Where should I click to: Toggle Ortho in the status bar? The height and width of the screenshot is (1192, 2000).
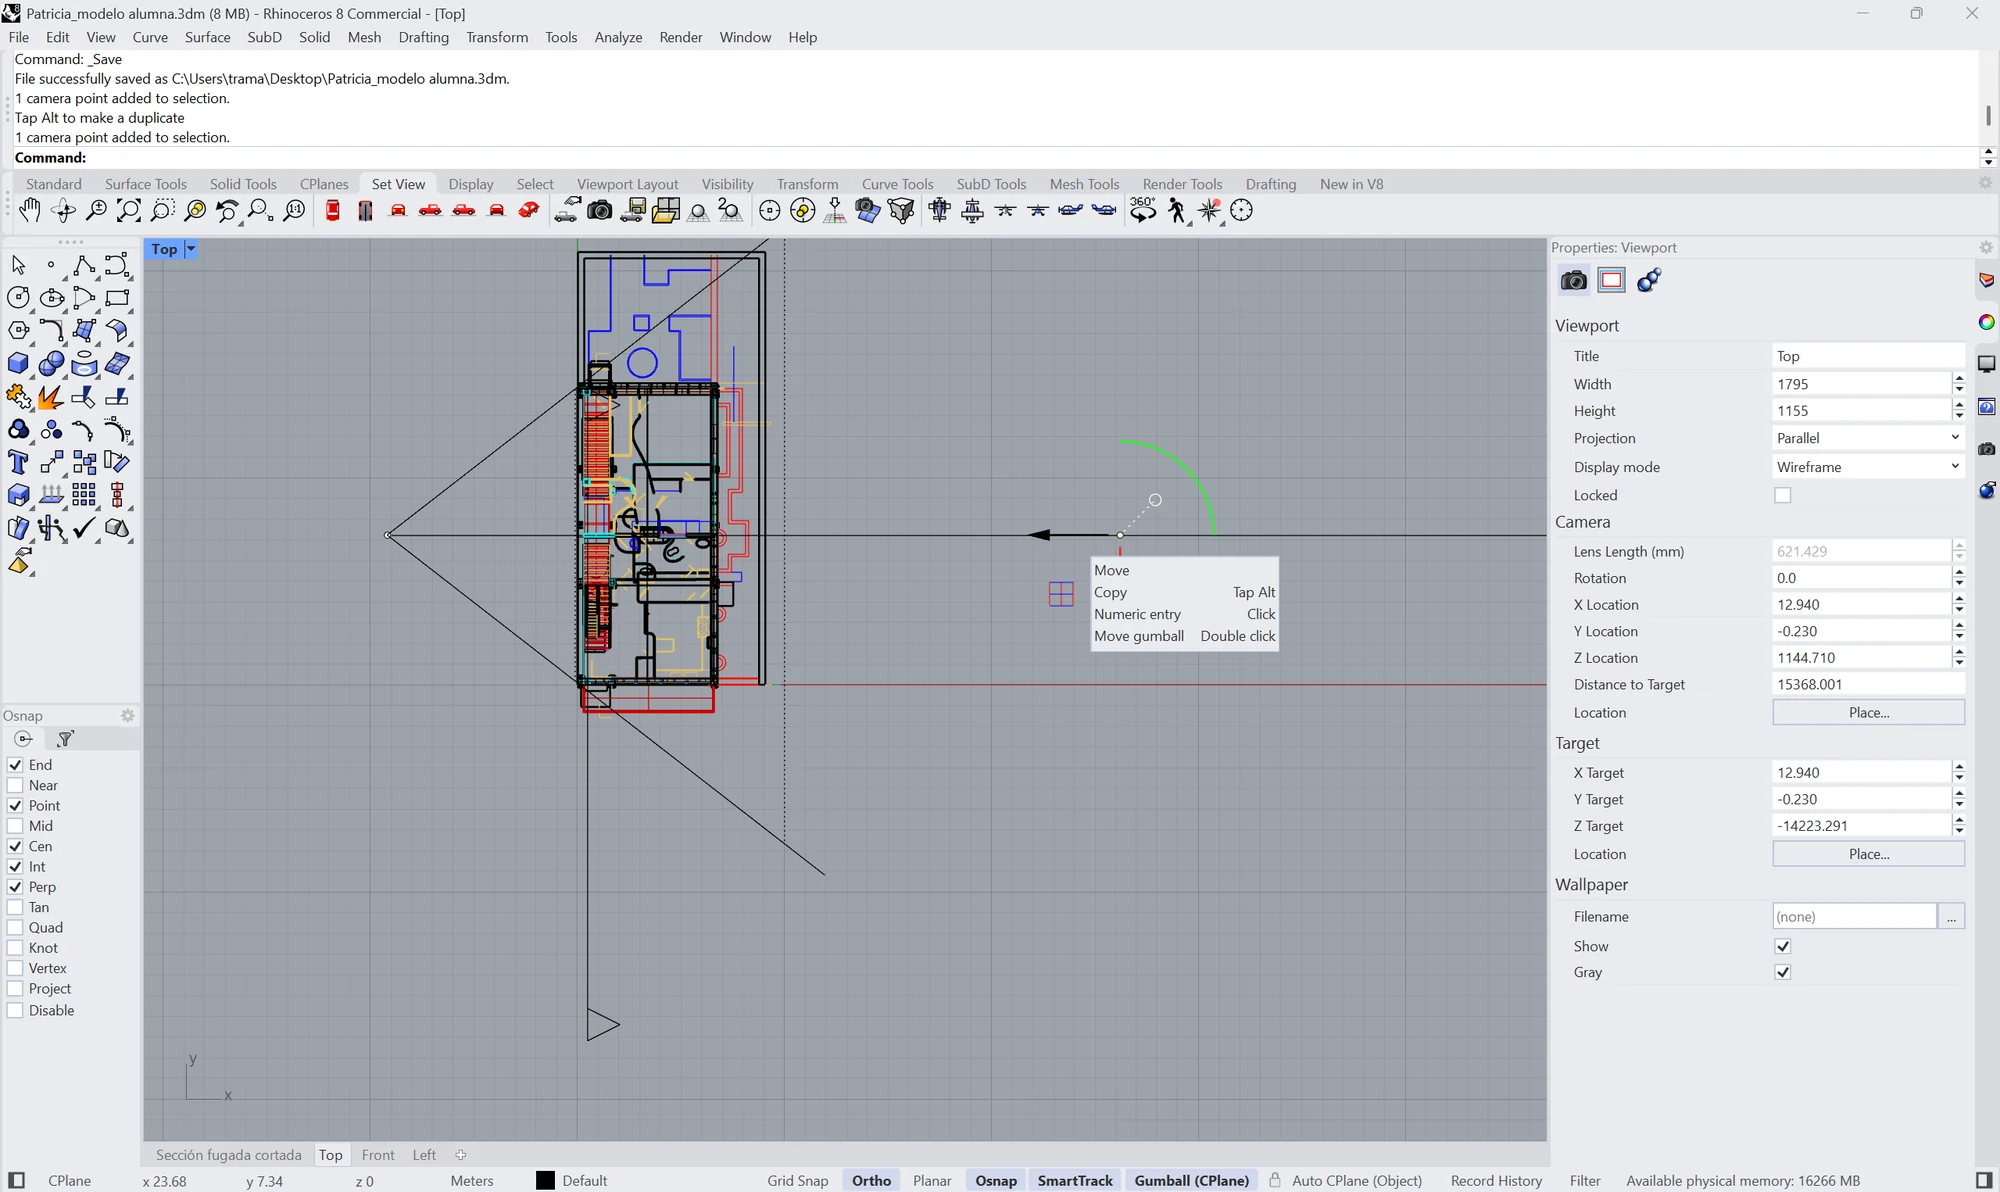(871, 1181)
